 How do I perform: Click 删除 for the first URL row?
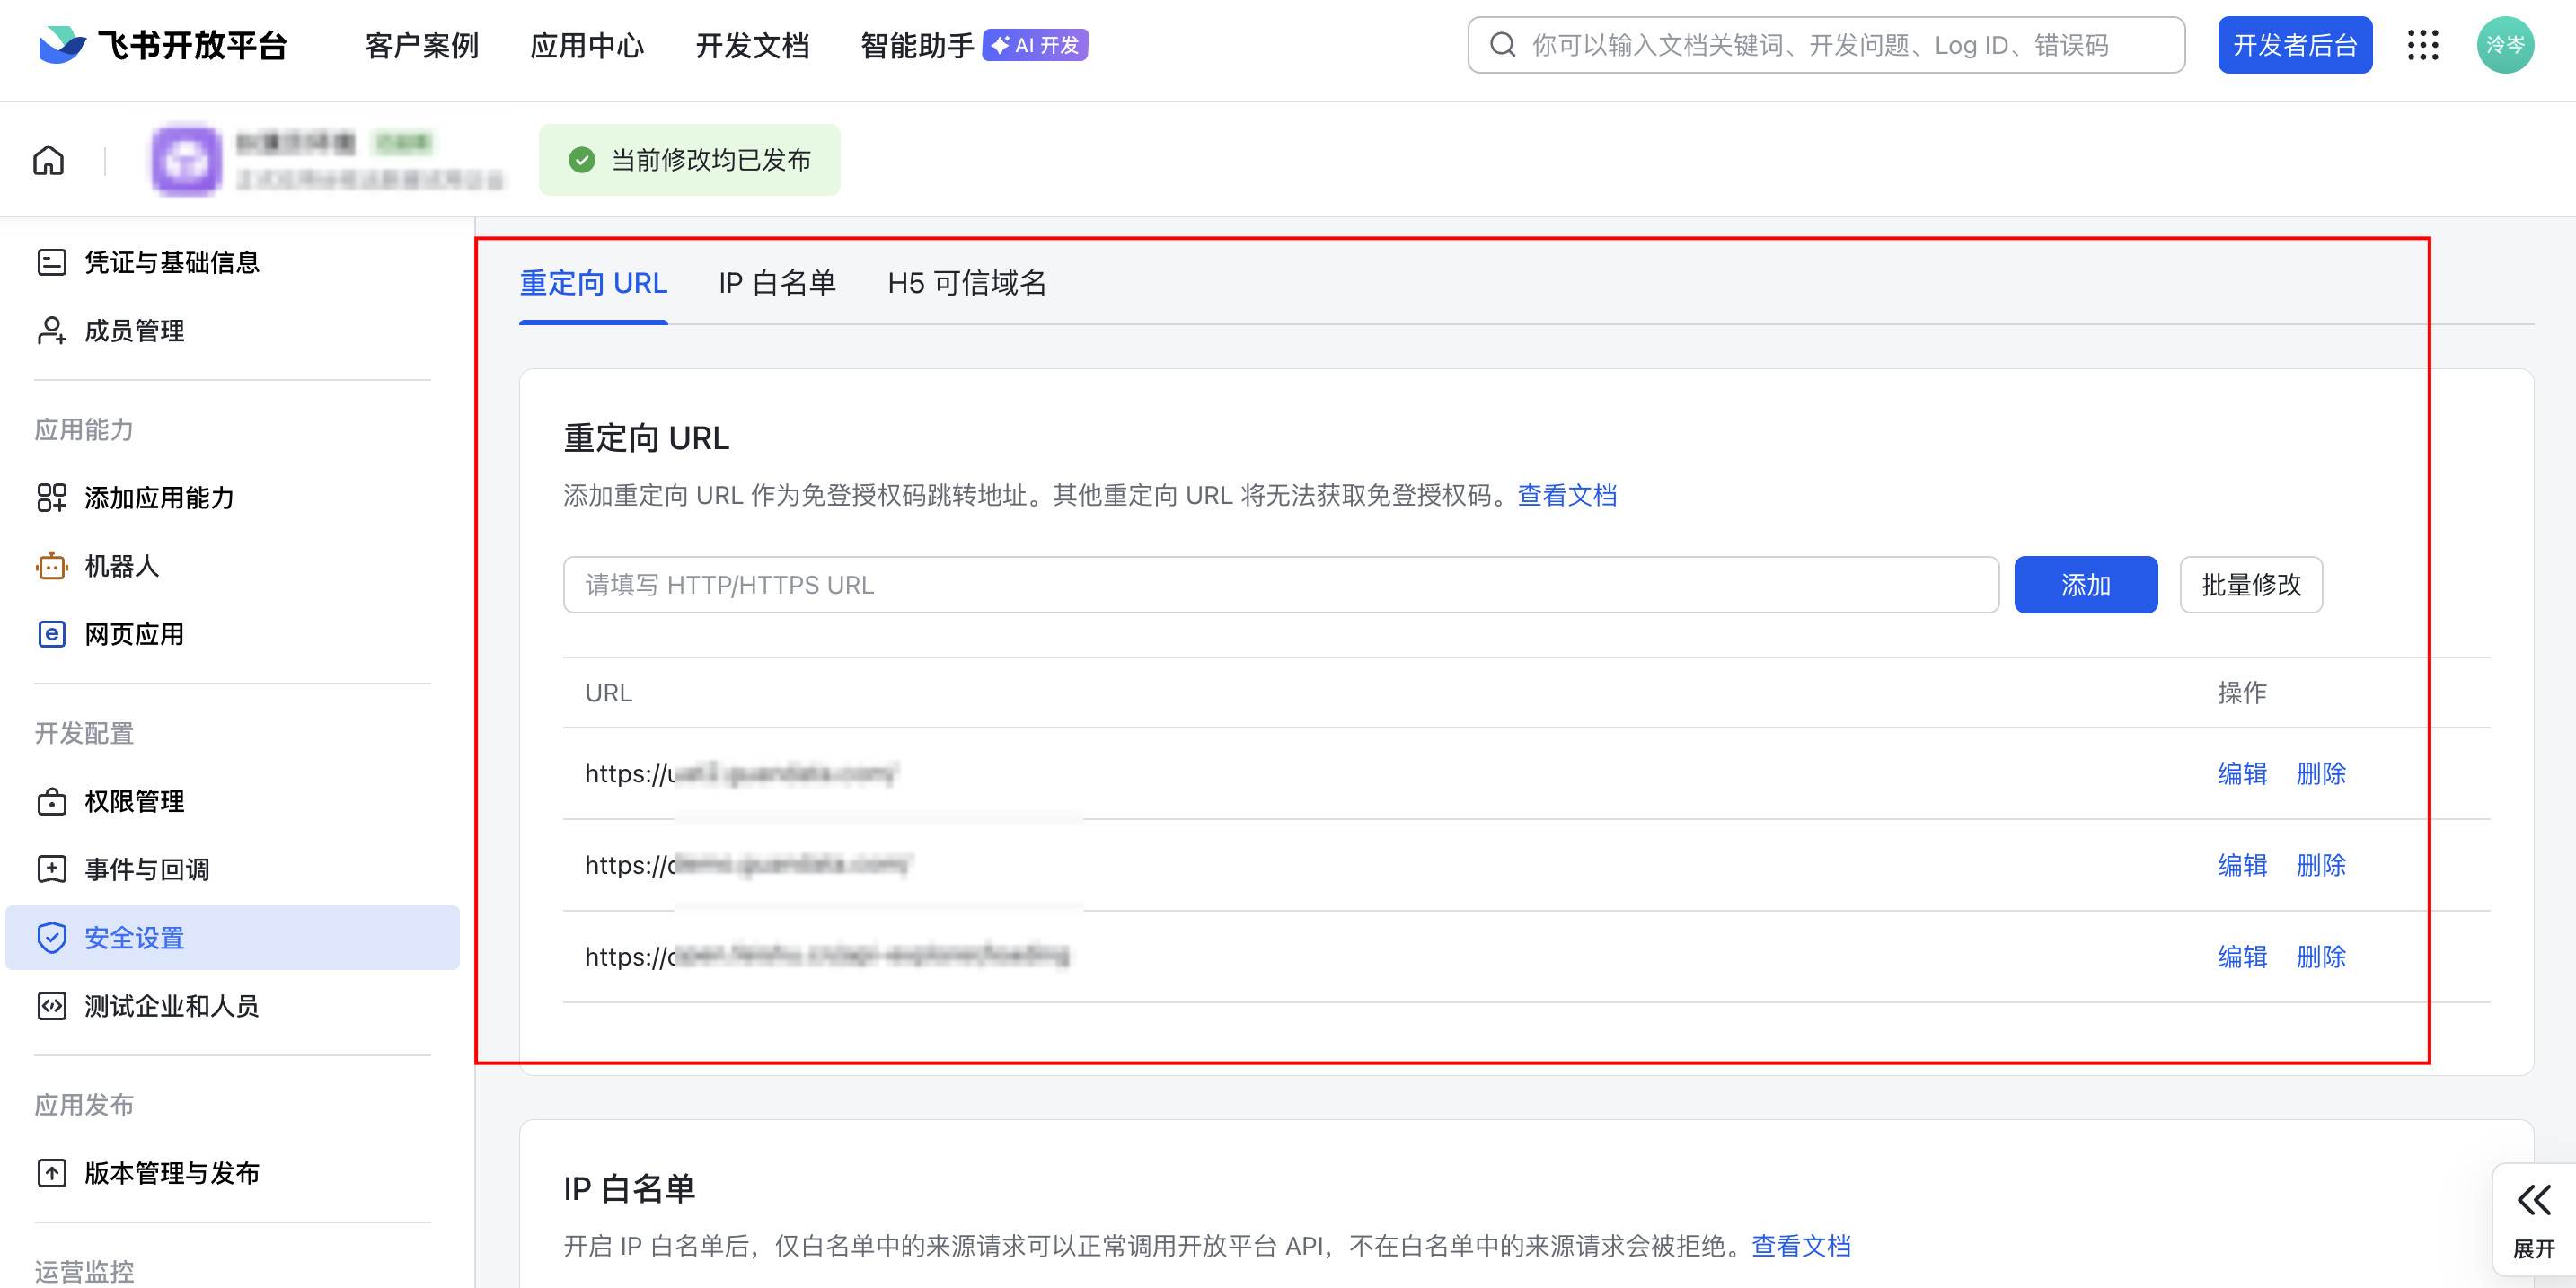coord(2320,773)
